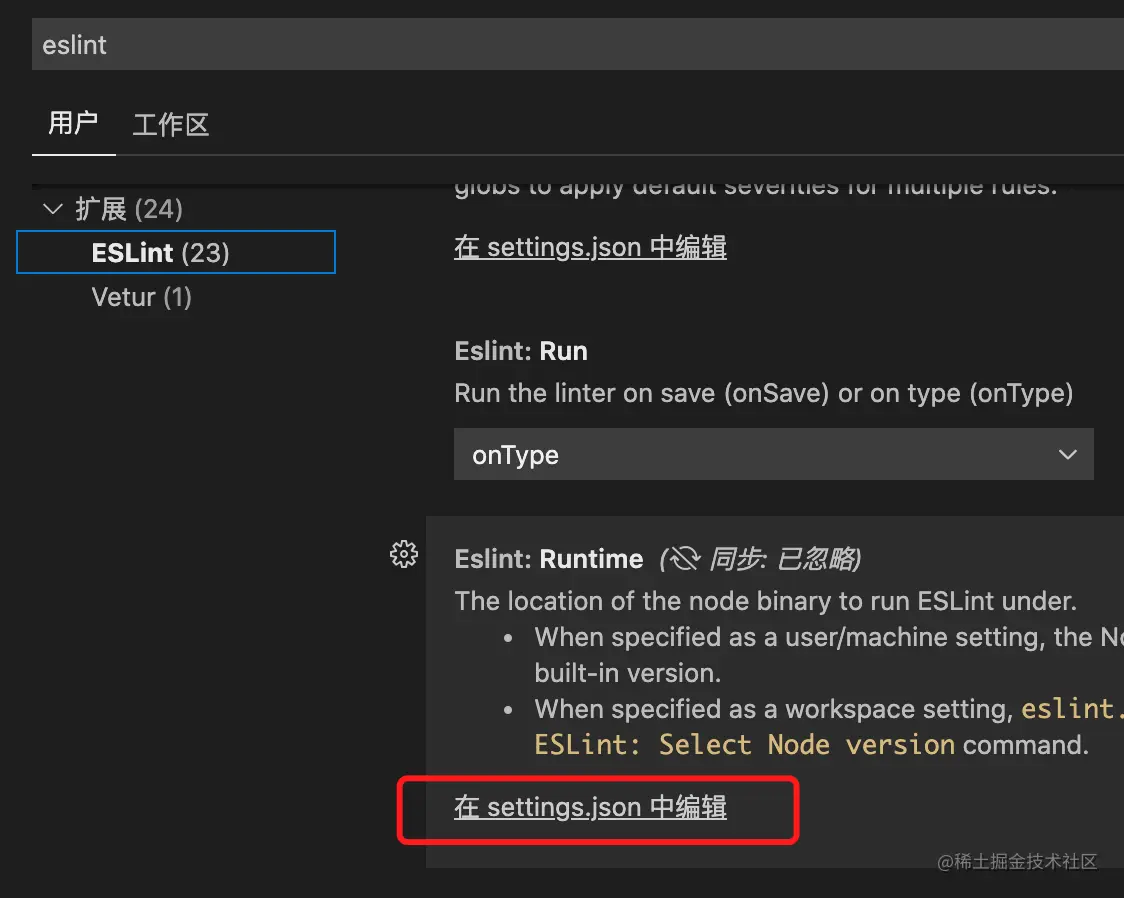Switch to the 工作区 tab
This screenshot has height=898, width=1124.
[x=171, y=125]
